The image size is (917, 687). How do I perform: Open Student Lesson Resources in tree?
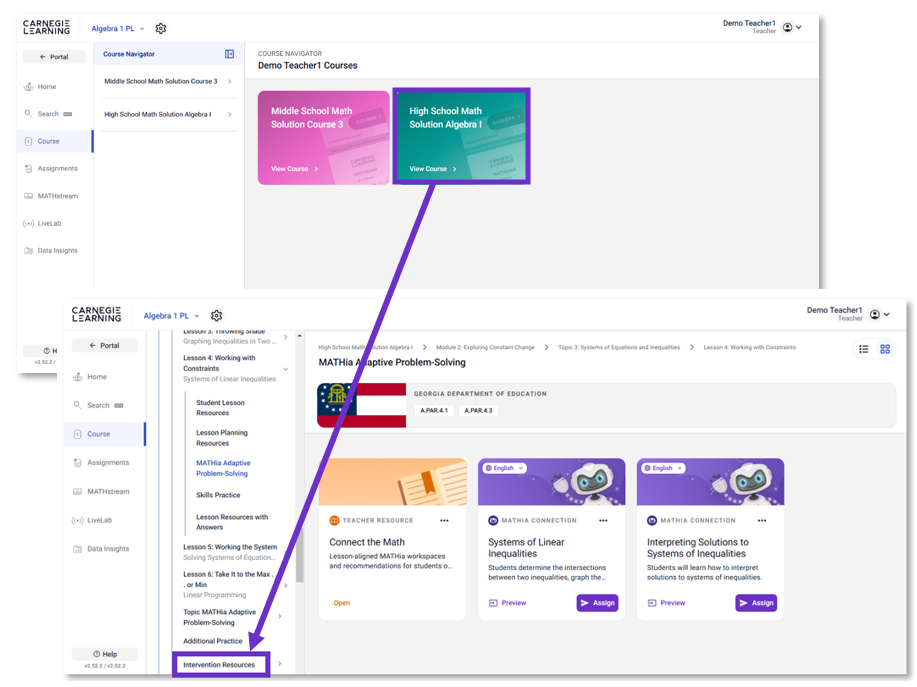coord(220,408)
